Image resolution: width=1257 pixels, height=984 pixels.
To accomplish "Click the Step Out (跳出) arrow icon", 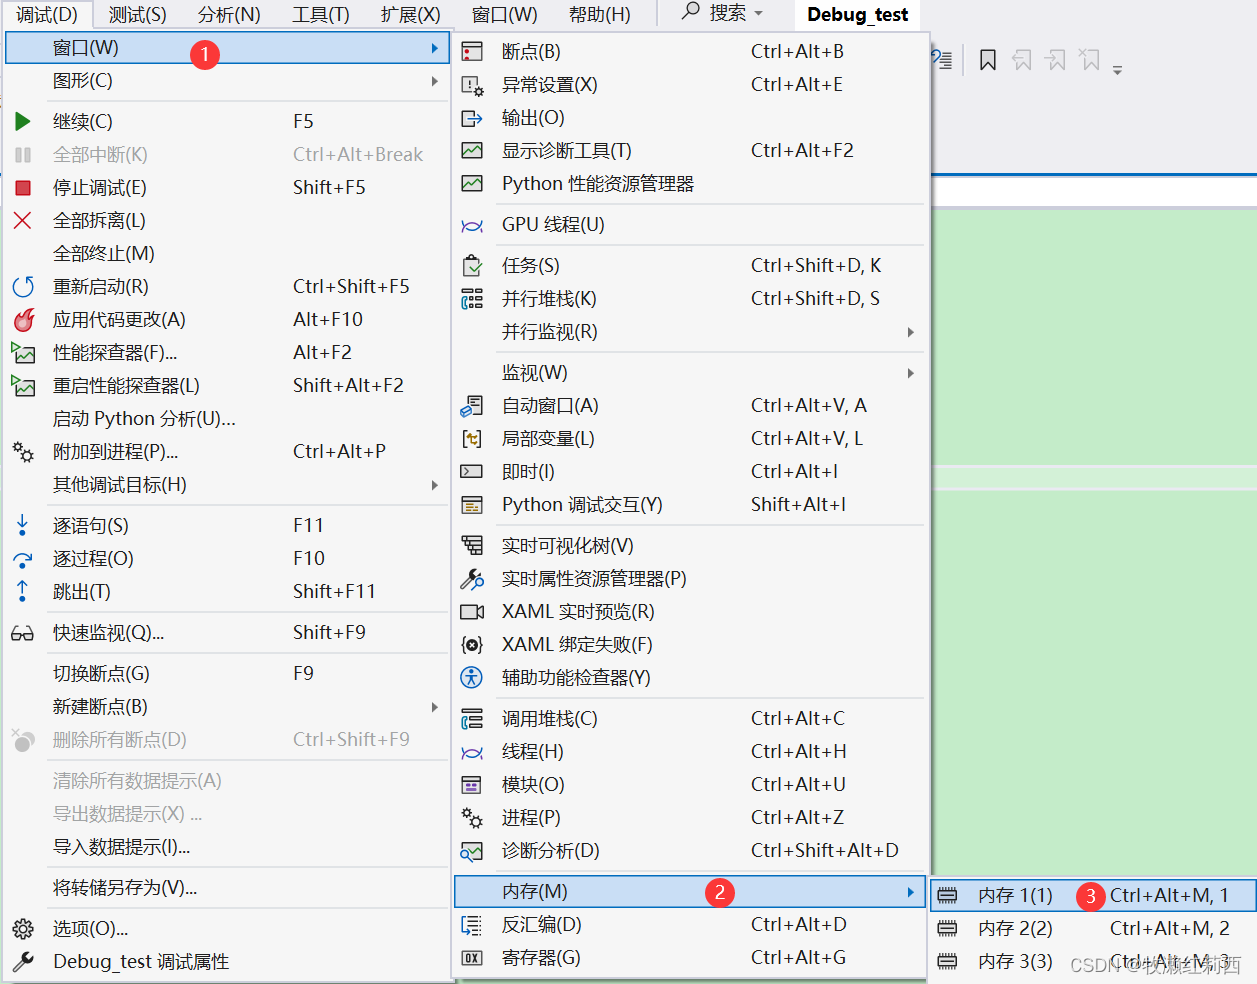I will pyautogui.click(x=22, y=591).
